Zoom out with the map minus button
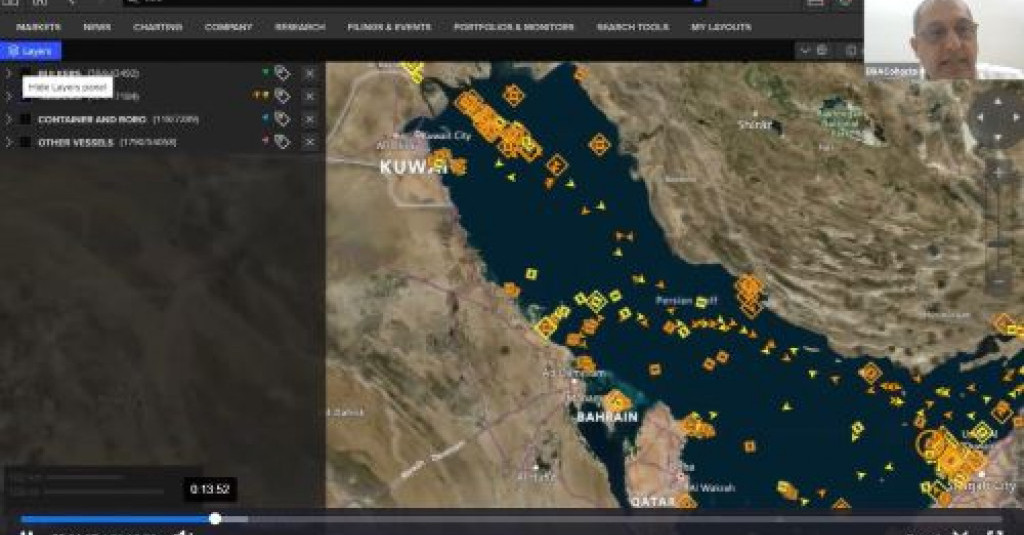Viewport: 1024px width, 535px height. [997, 283]
